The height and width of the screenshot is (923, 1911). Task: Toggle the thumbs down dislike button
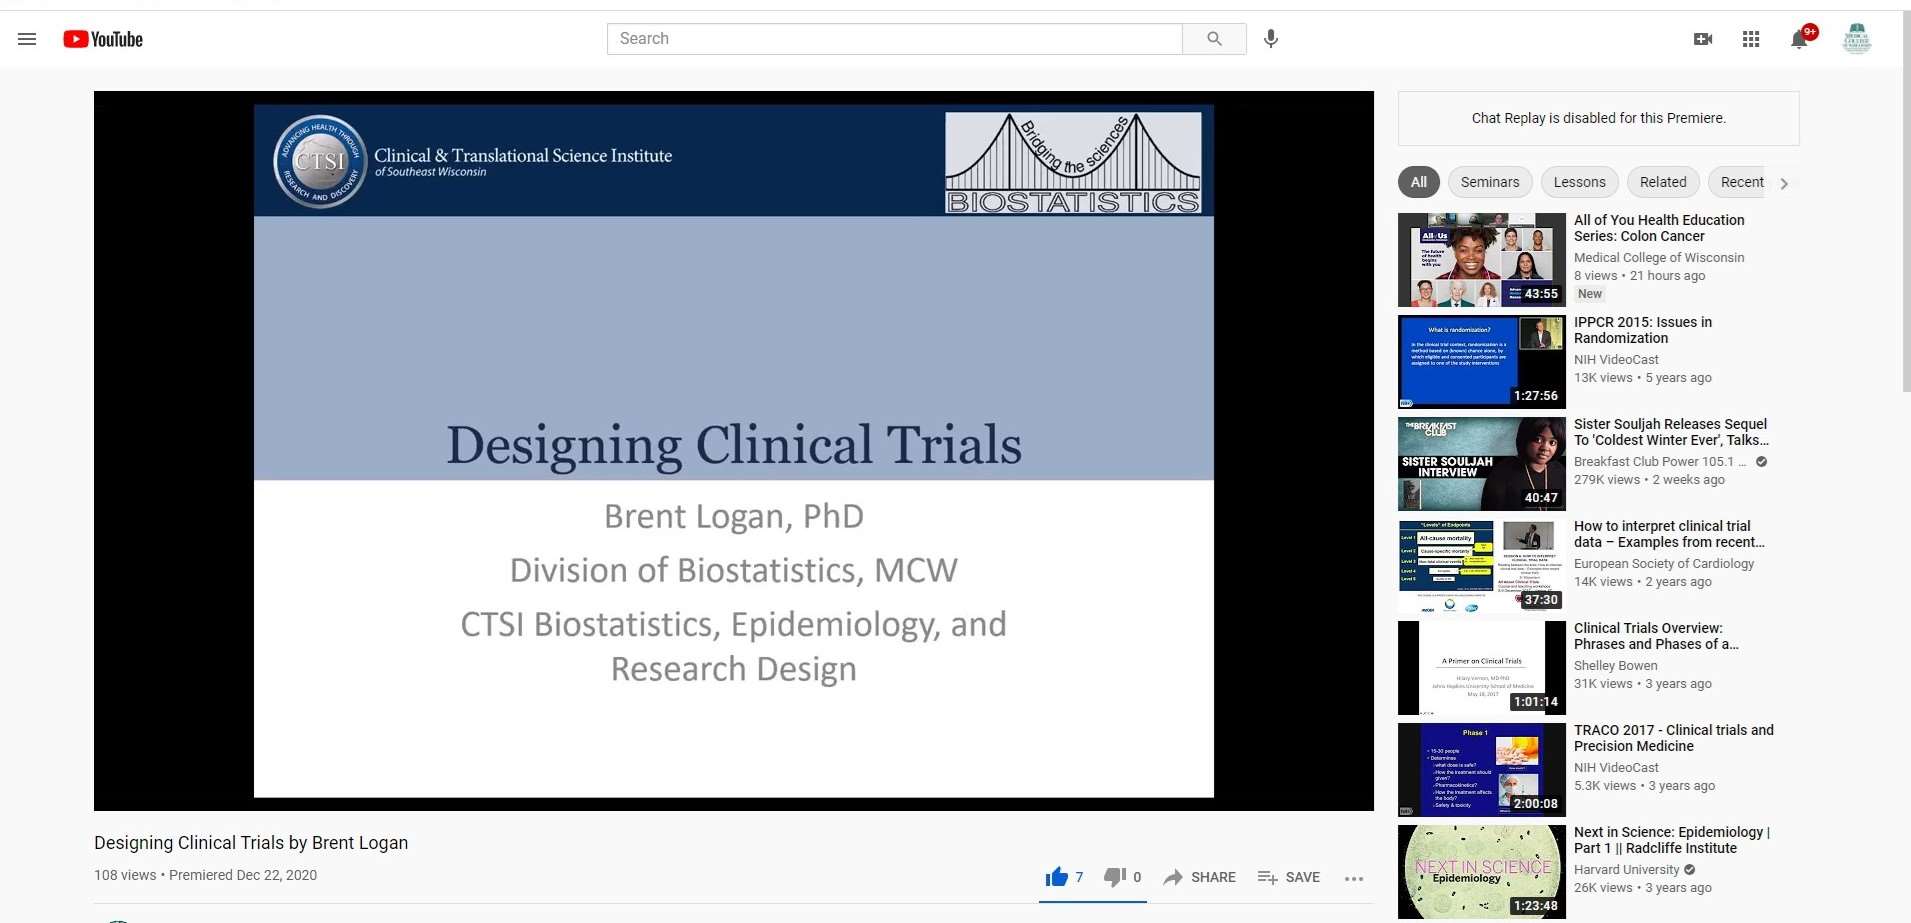tap(1114, 877)
